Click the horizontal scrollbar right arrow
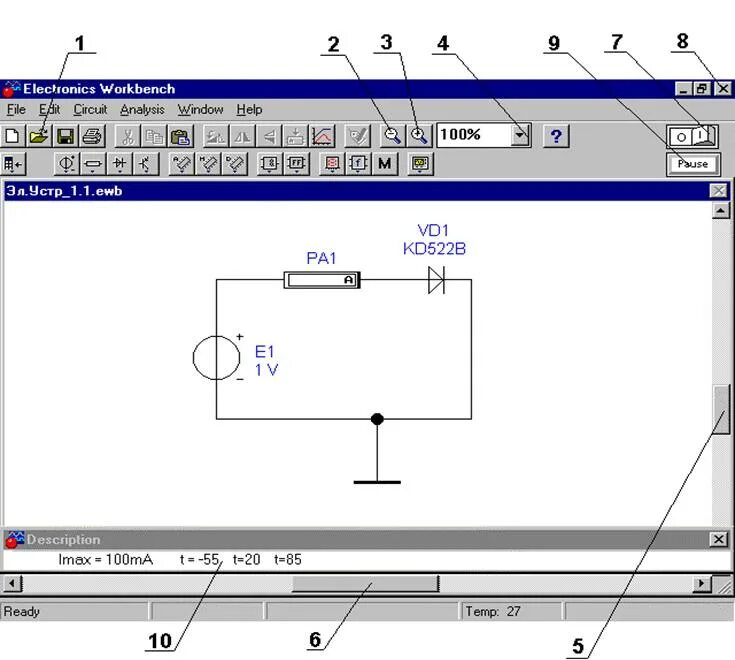 702,584
